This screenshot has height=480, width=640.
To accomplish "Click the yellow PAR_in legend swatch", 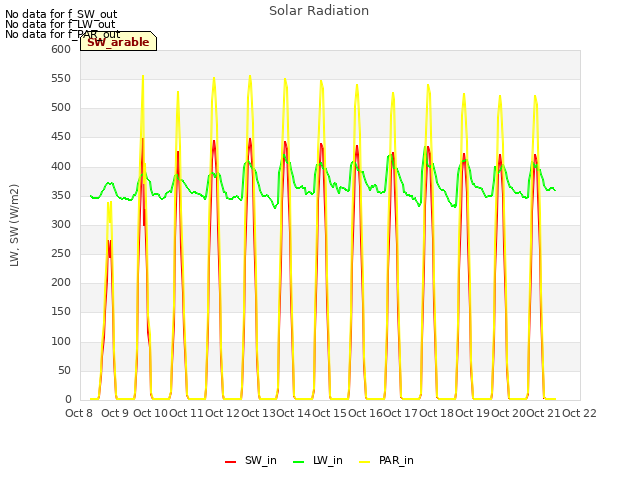I will [364, 462].
